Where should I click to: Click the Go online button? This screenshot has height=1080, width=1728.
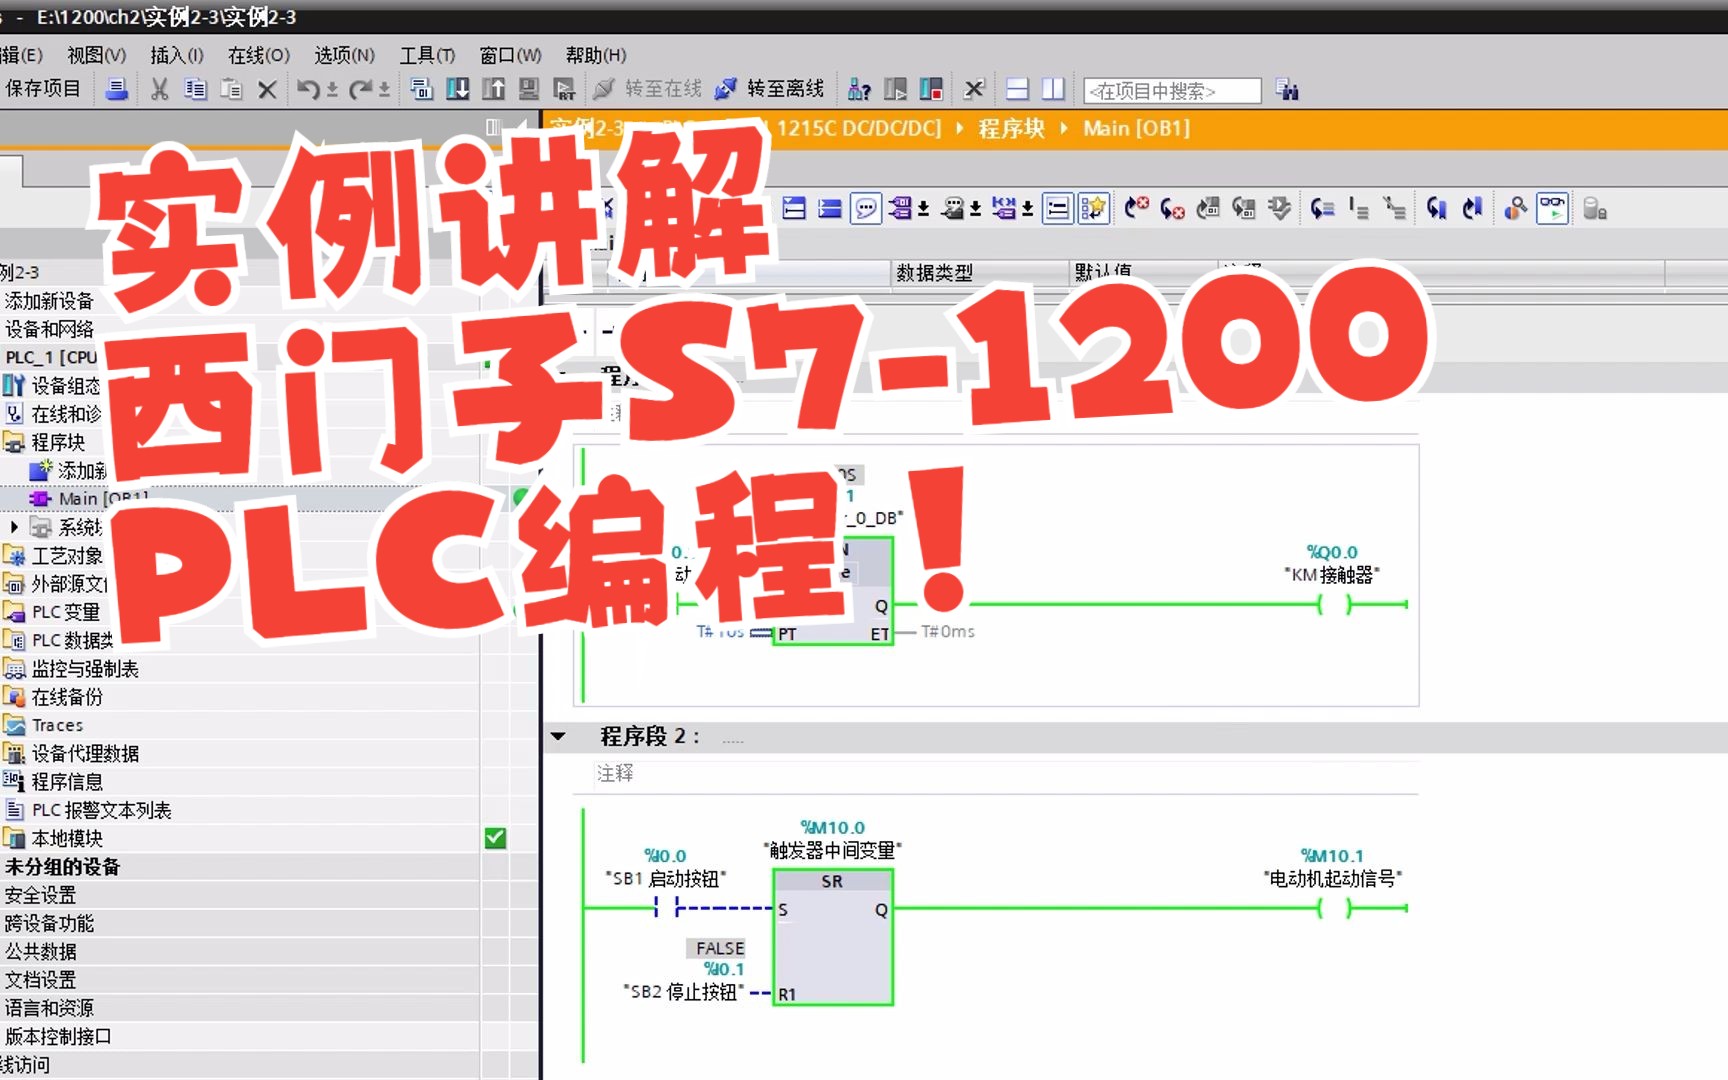647,89
